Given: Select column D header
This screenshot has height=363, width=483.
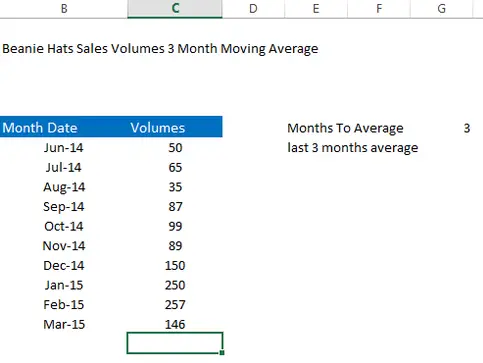Looking at the screenshot, I should click(x=253, y=9).
